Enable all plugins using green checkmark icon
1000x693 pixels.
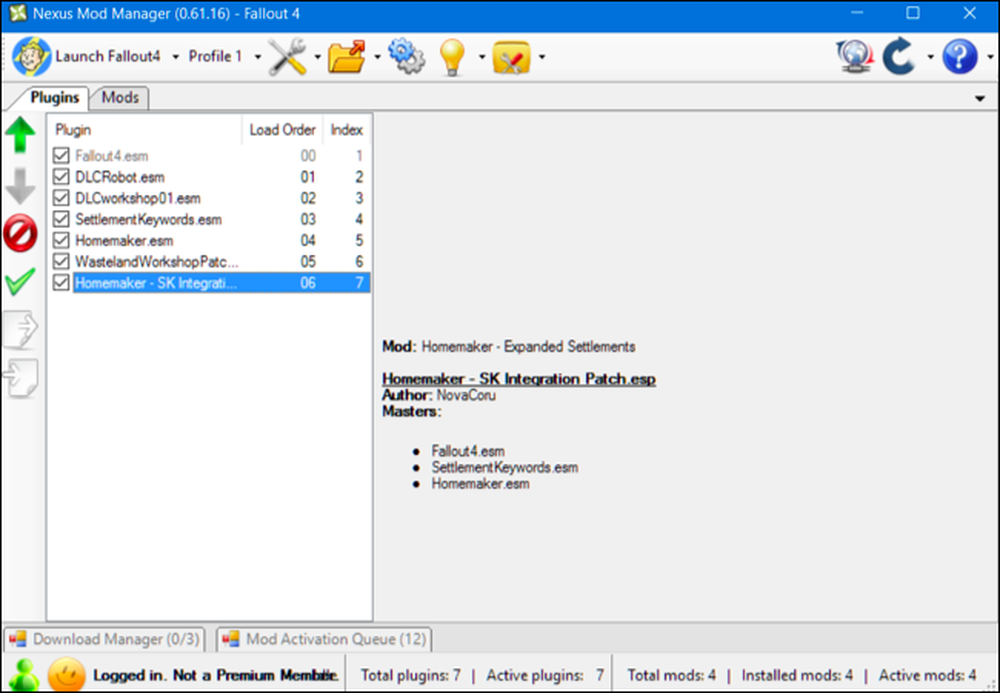20,281
